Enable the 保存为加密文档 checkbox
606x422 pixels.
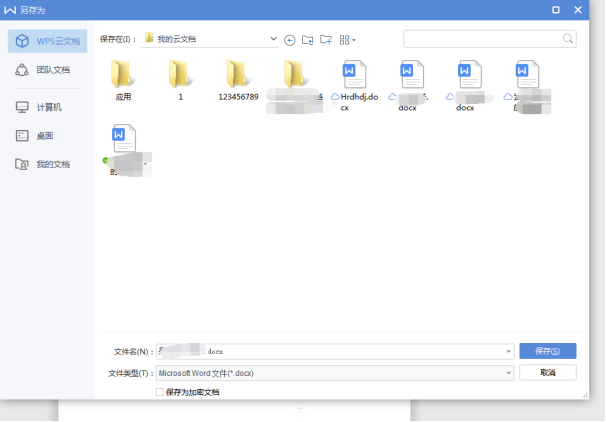160,392
